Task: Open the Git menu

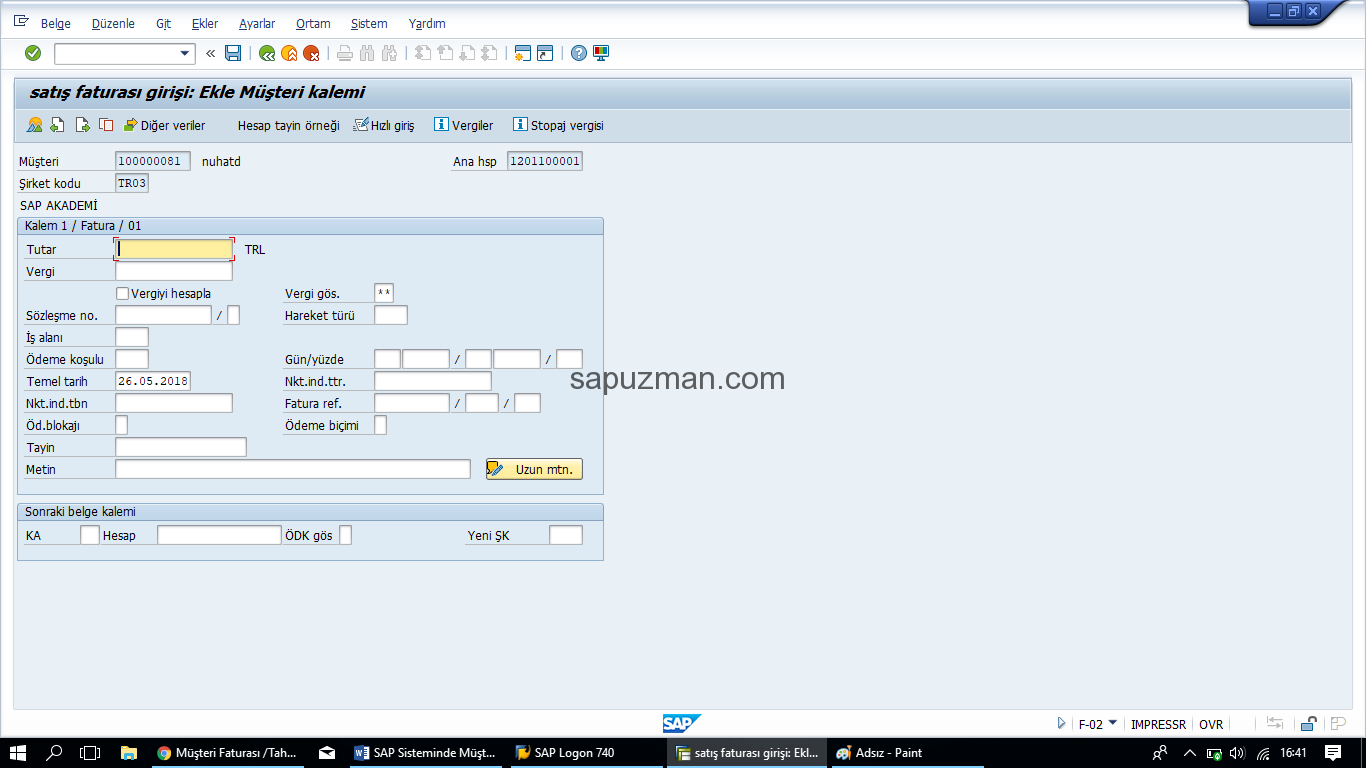Action: (163, 23)
